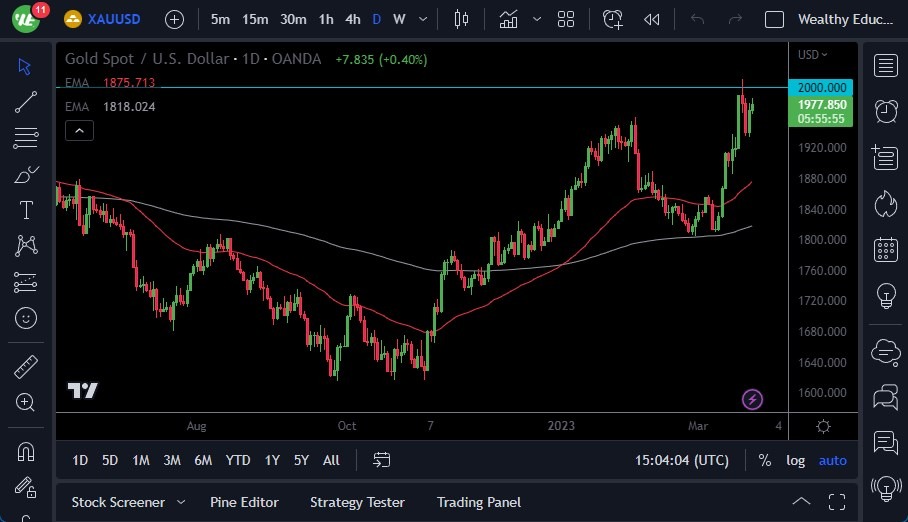908x522 pixels.
Task: Open the indicators chart icon
Action: pyautogui.click(x=509, y=19)
